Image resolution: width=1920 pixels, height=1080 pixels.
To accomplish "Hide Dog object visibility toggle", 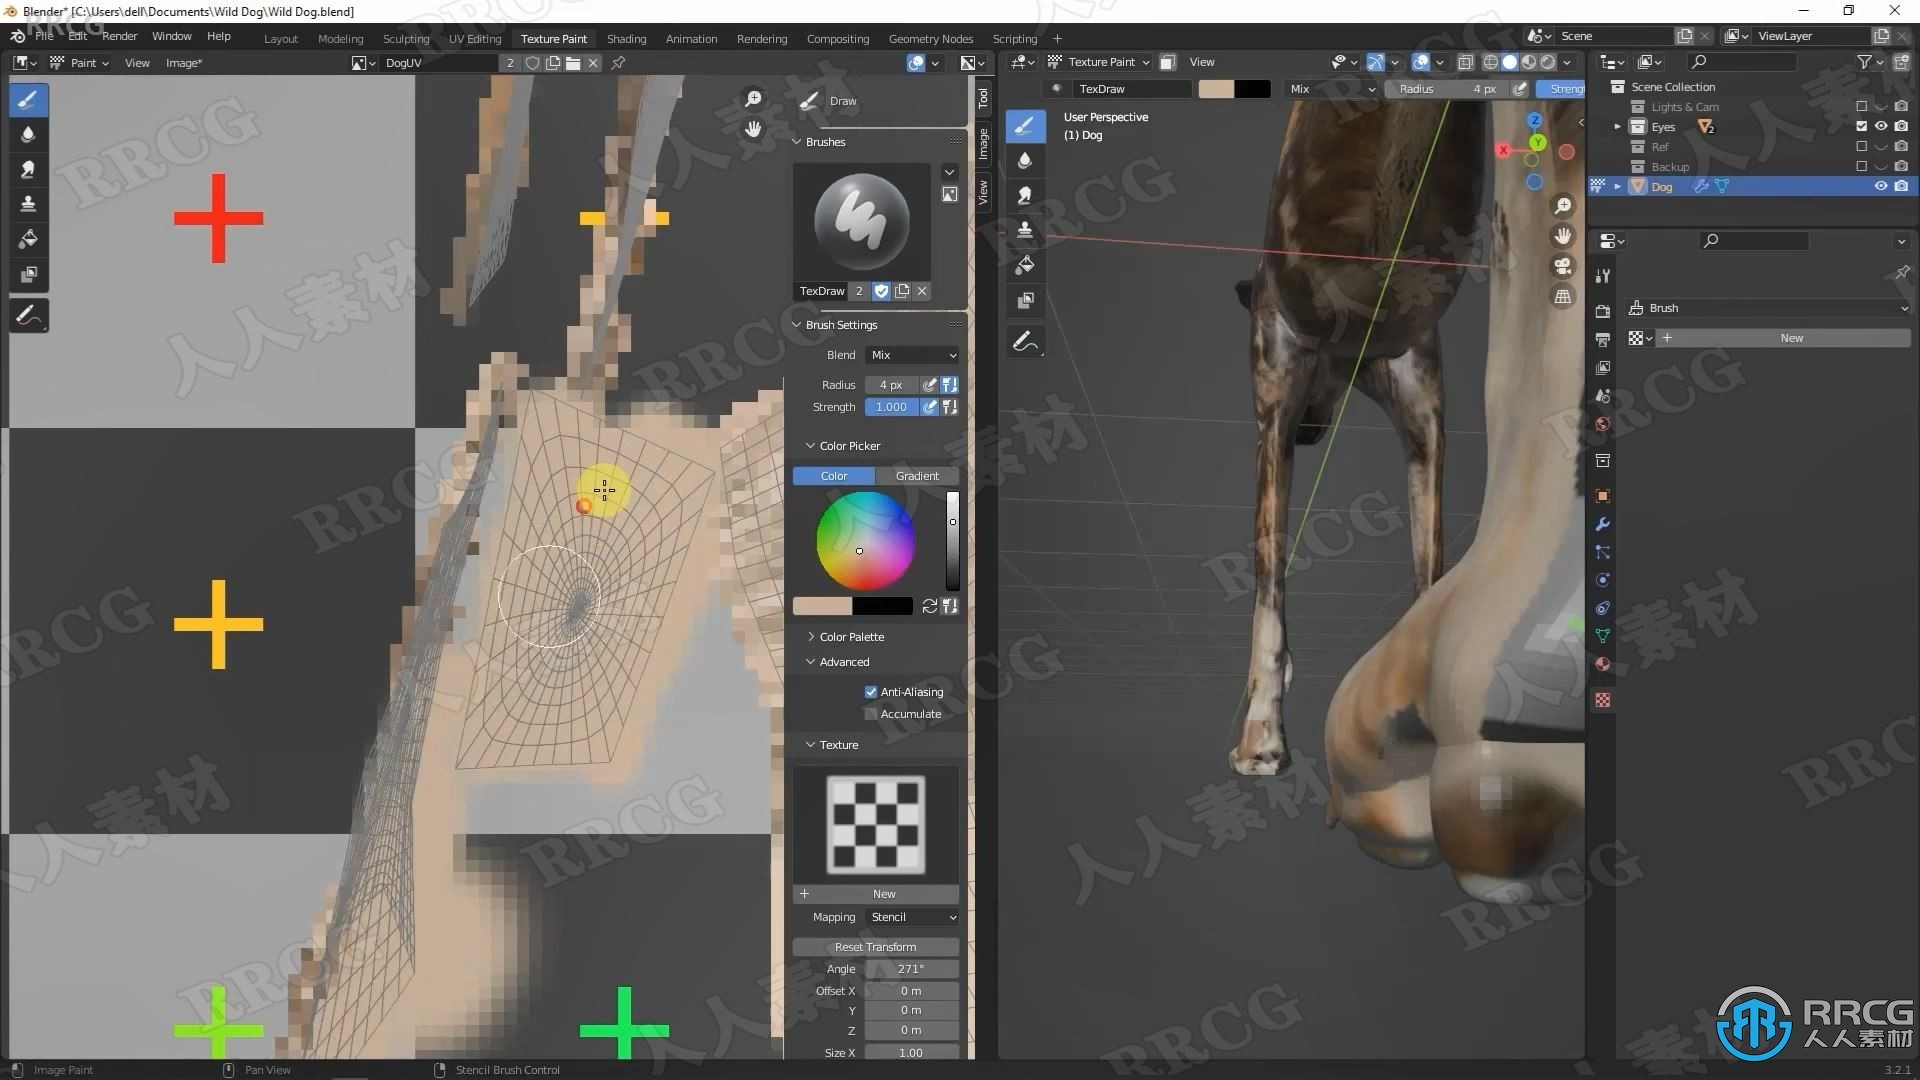I will tap(1878, 186).
